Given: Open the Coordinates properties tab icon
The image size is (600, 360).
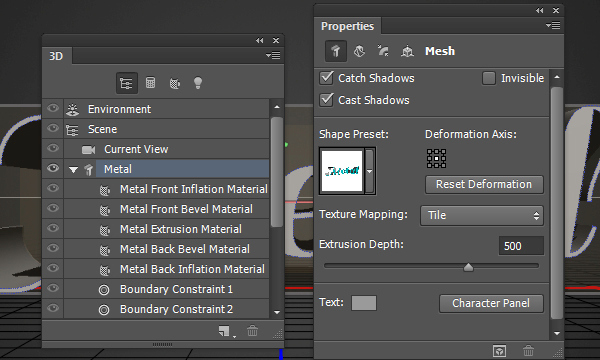Looking at the screenshot, I should click(x=407, y=51).
